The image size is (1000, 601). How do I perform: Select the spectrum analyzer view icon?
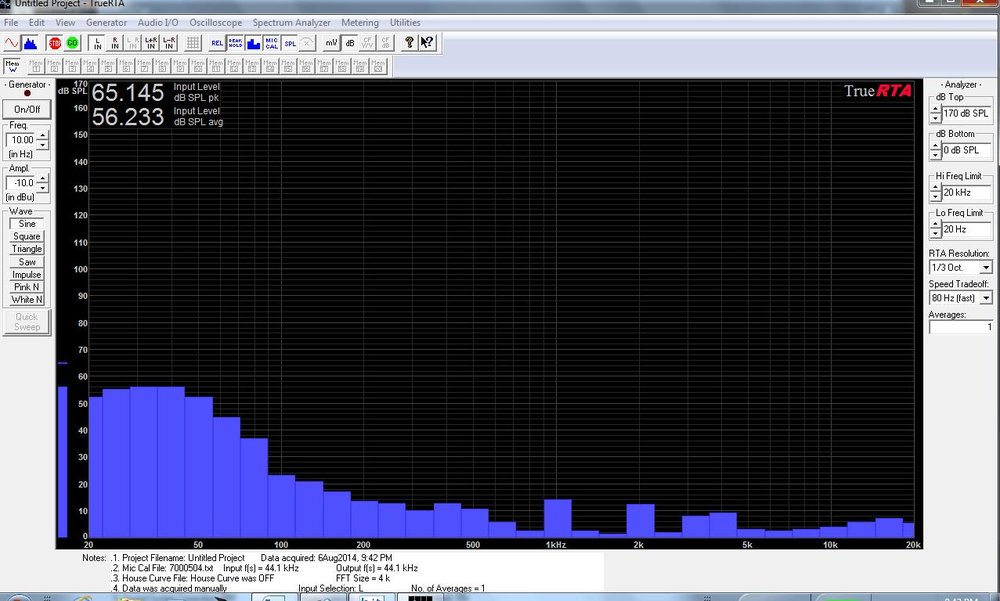pos(30,43)
